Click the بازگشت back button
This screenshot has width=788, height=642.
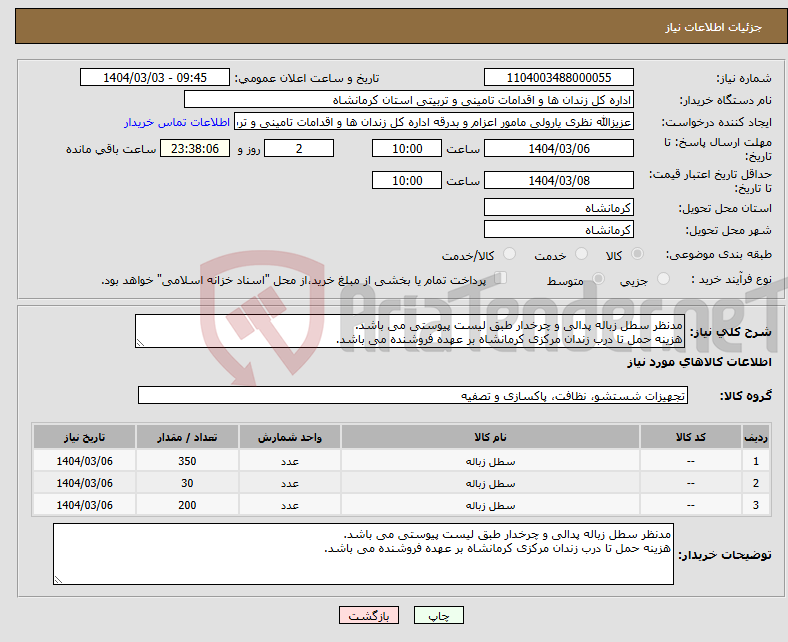point(369,615)
